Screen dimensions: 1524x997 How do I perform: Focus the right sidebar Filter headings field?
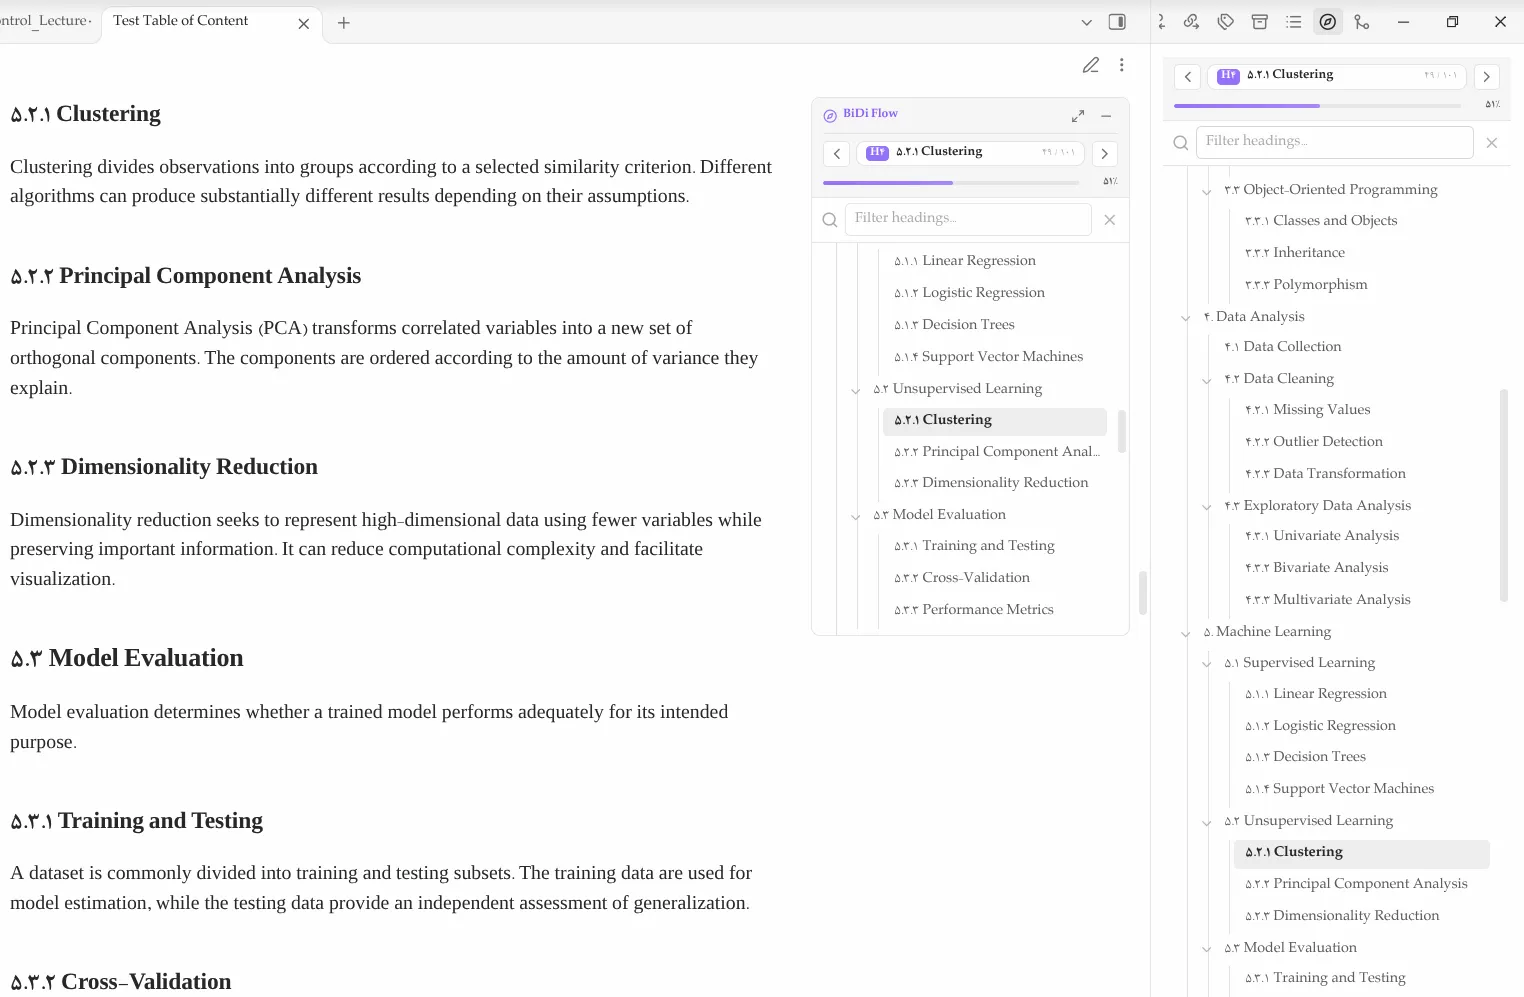click(x=1335, y=142)
